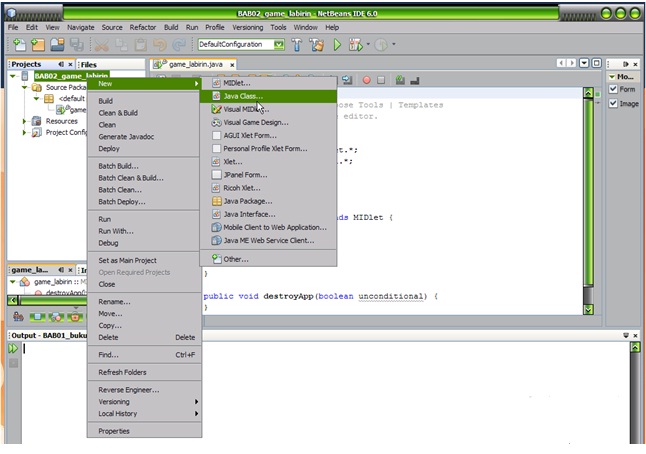Image resolution: width=646 pixels, height=454 pixels.
Task: Click the Other file type icon
Action: tap(216, 259)
